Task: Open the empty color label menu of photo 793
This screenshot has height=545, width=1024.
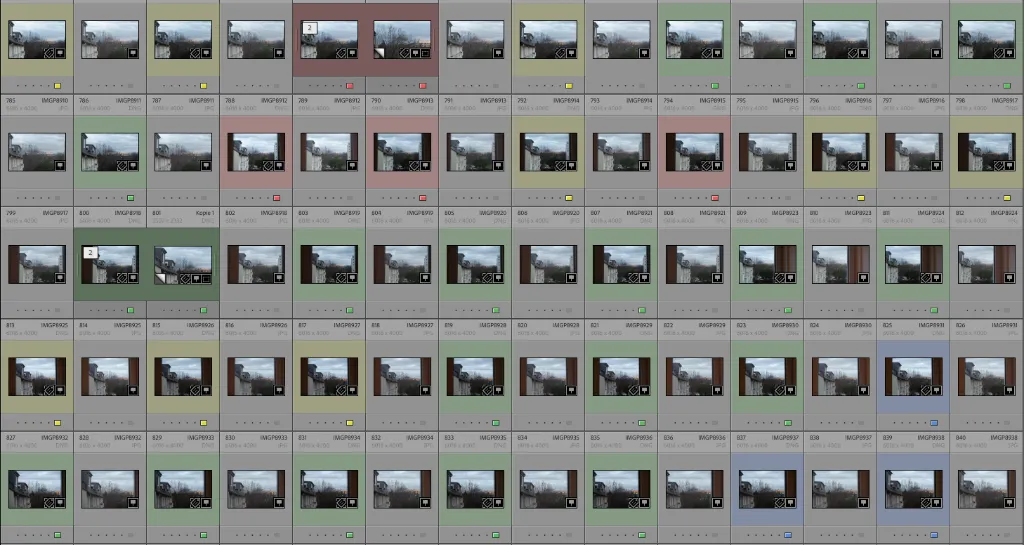Action: pos(643,198)
